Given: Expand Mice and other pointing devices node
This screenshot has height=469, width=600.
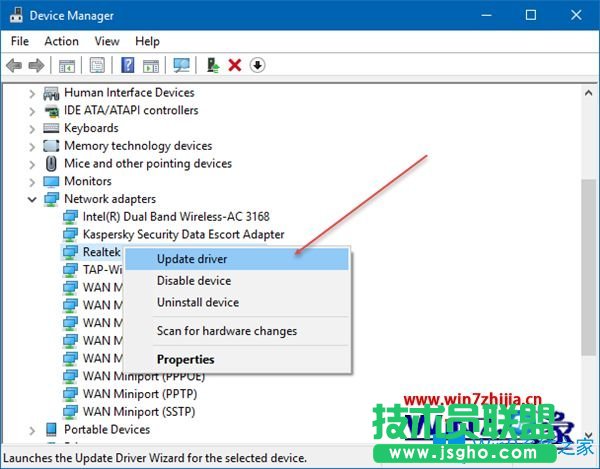Looking at the screenshot, I should point(32,164).
